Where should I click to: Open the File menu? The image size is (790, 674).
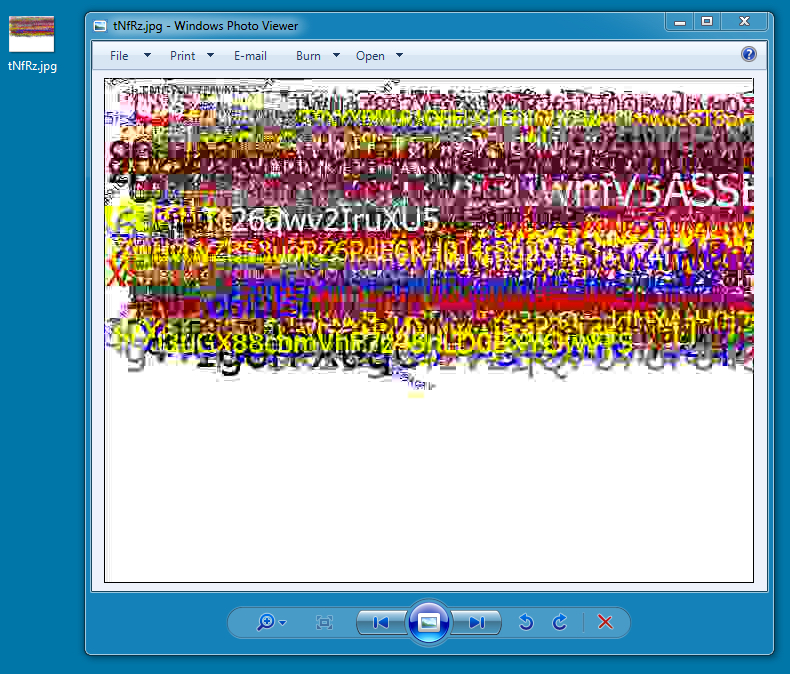[x=119, y=56]
